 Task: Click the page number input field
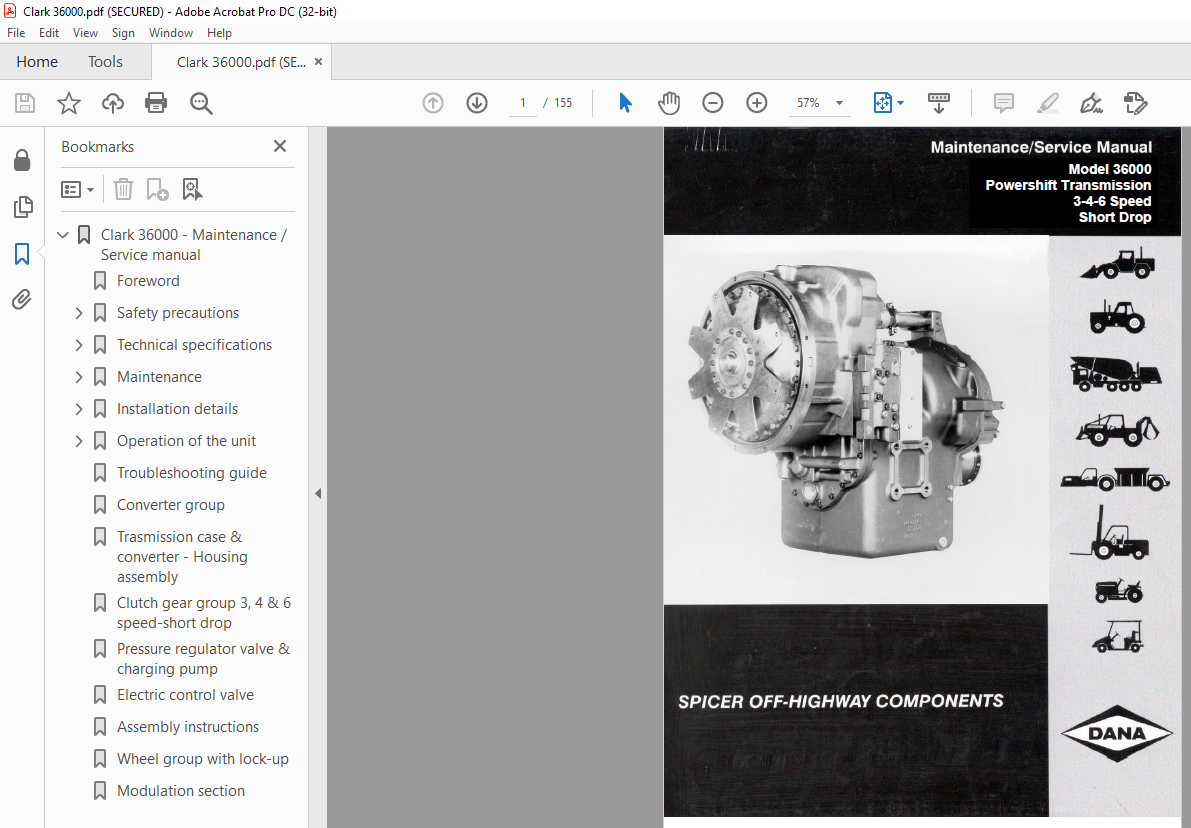pyautogui.click(x=523, y=103)
